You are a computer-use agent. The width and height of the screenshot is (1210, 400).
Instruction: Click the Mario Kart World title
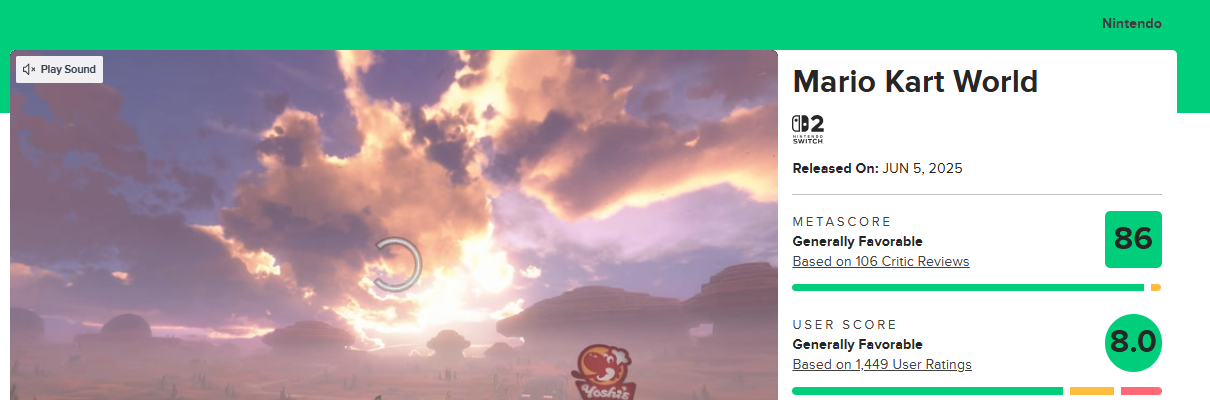[915, 81]
